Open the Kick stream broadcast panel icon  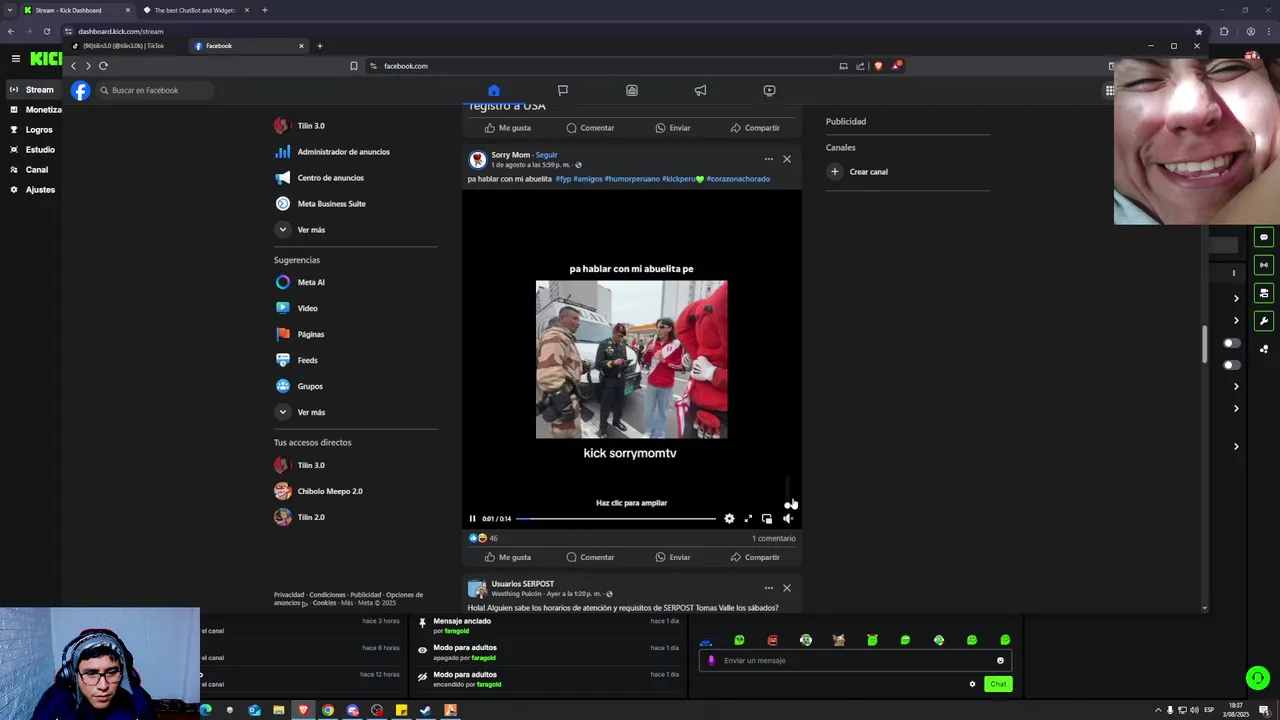click(x=1264, y=265)
